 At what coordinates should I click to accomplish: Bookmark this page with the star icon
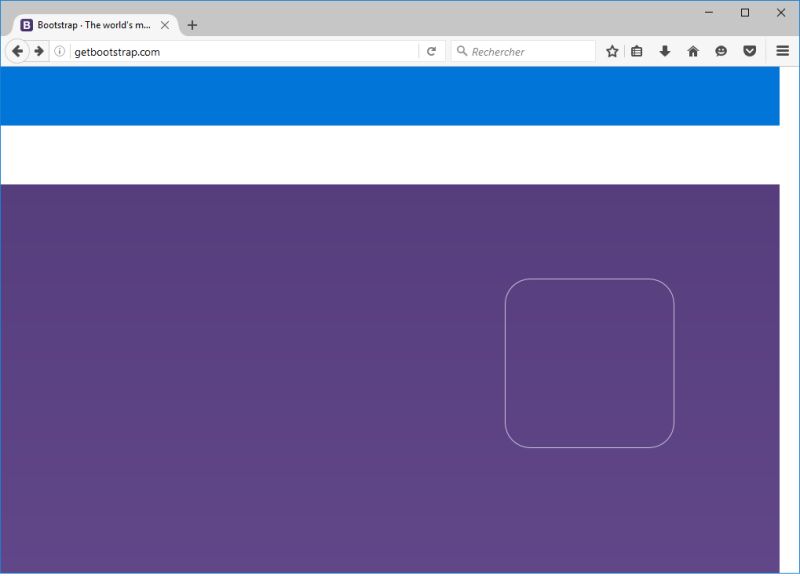[x=611, y=51]
